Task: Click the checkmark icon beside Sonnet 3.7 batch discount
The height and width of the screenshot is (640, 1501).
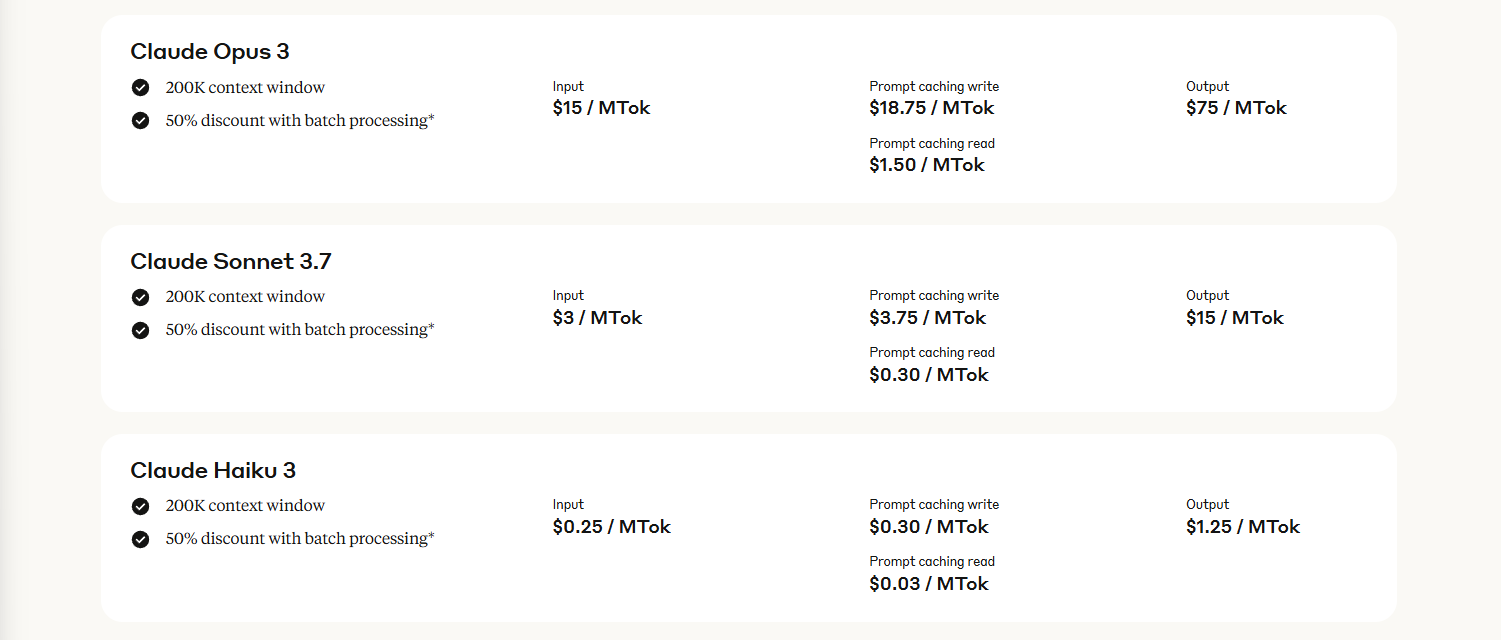Action: pos(140,330)
